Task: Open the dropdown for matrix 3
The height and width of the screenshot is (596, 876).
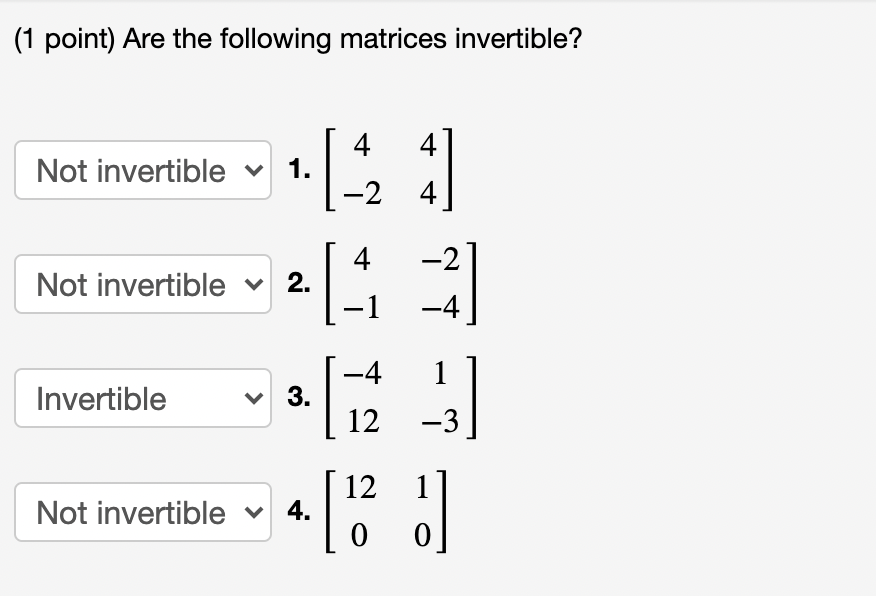Action: tap(143, 398)
